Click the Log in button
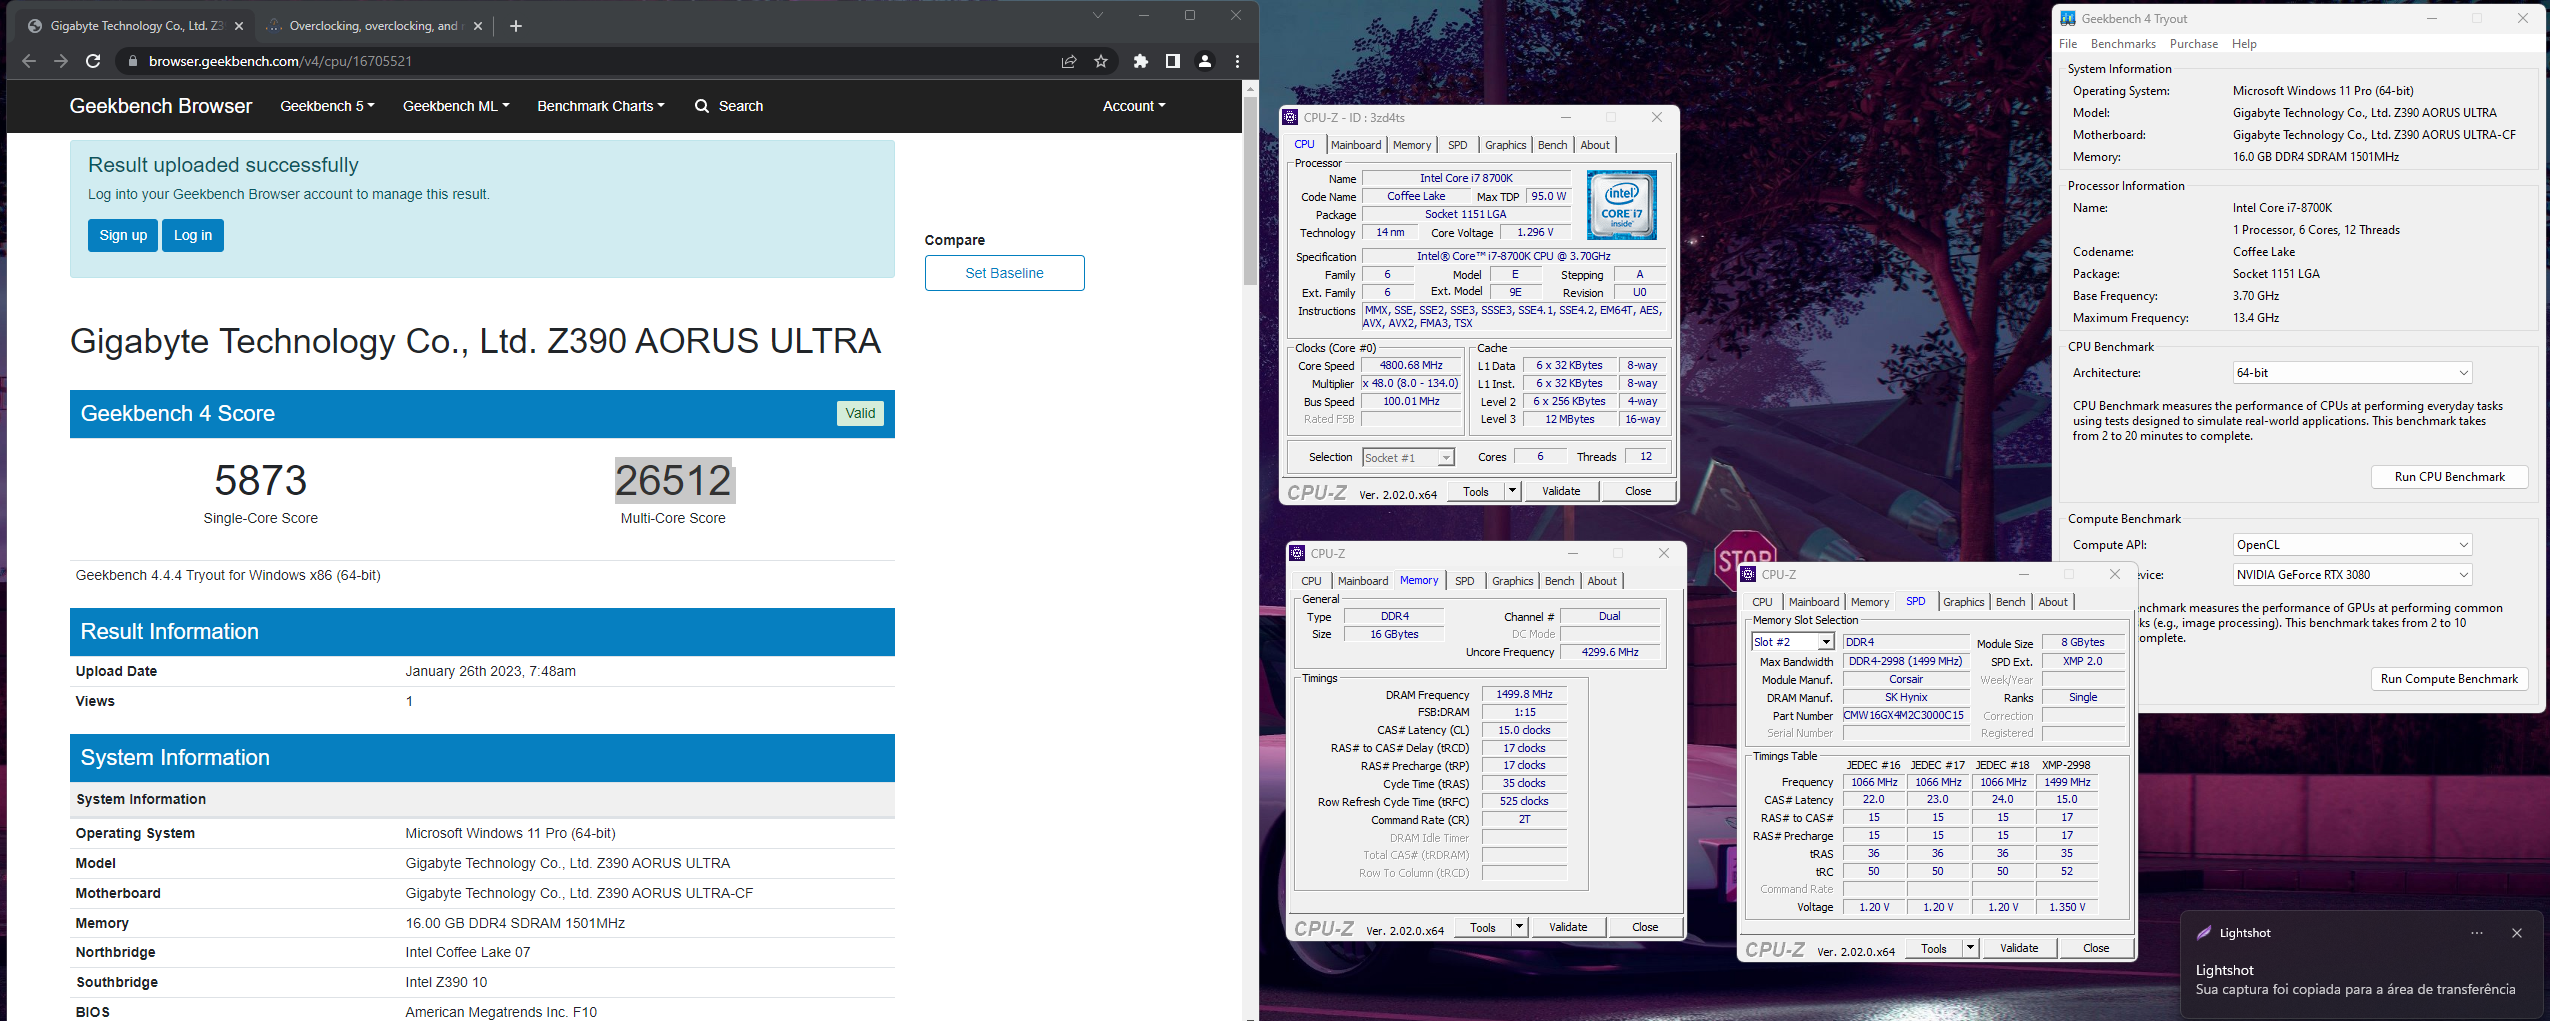 pyautogui.click(x=193, y=235)
